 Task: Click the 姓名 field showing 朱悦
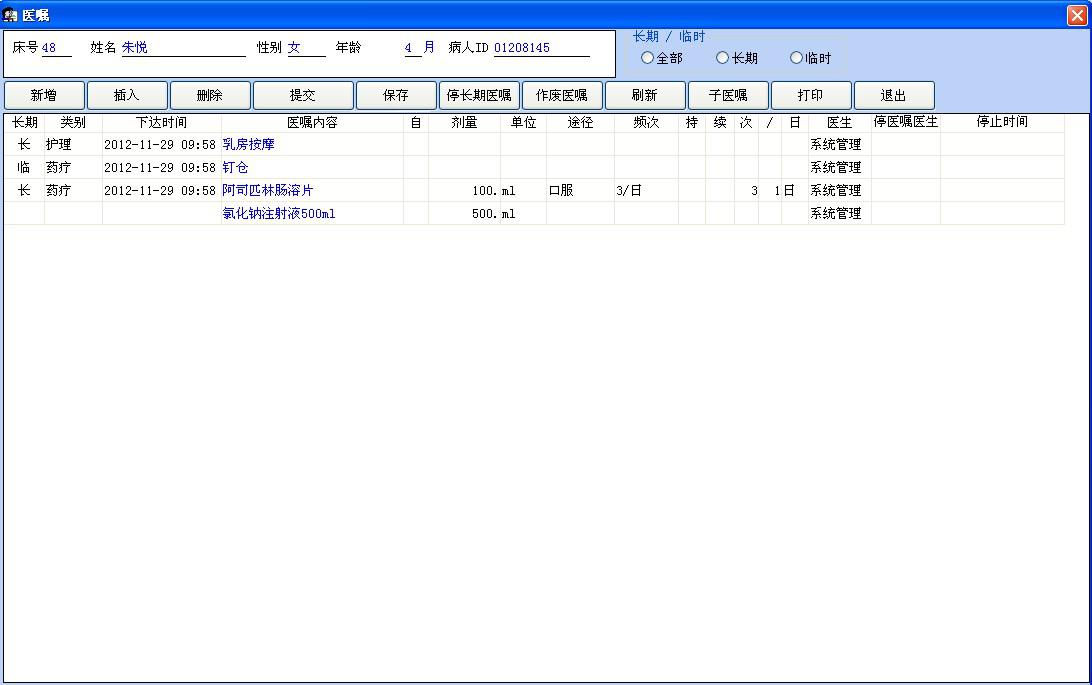182,48
